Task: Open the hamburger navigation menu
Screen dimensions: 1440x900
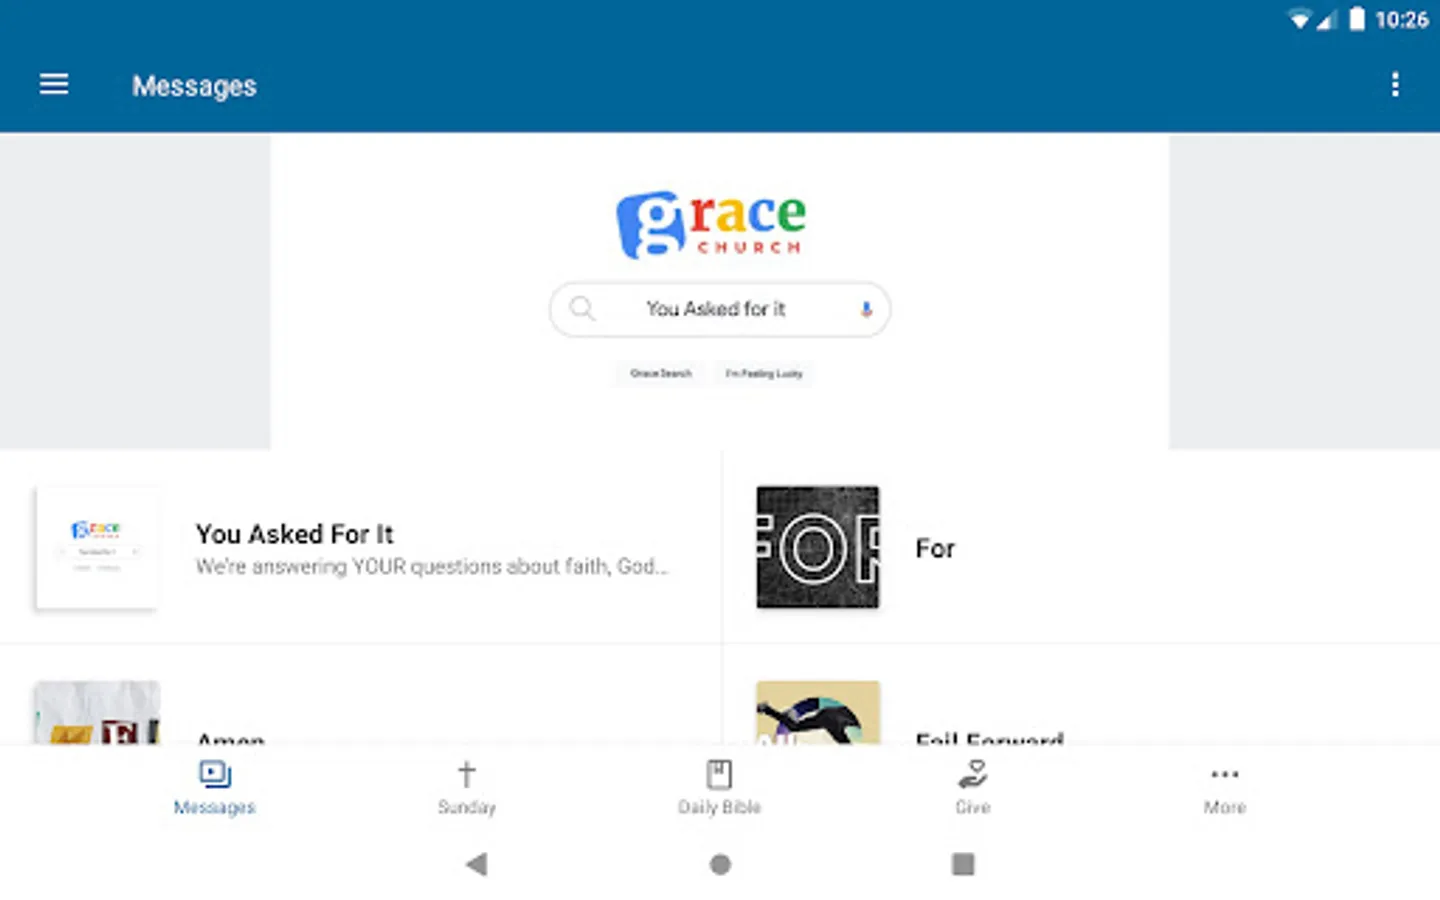Action: tap(54, 85)
